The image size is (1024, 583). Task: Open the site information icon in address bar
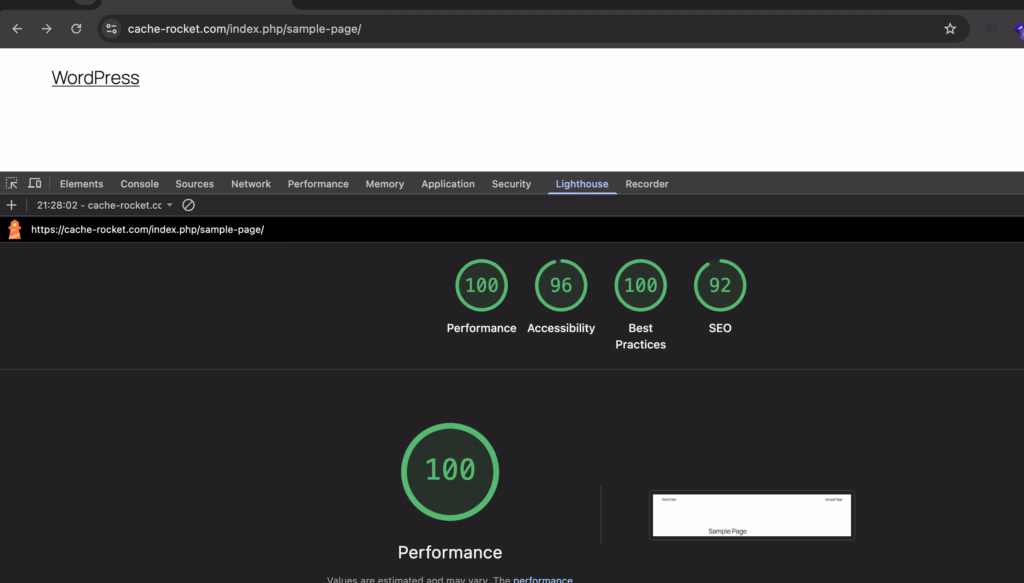coord(112,29)
